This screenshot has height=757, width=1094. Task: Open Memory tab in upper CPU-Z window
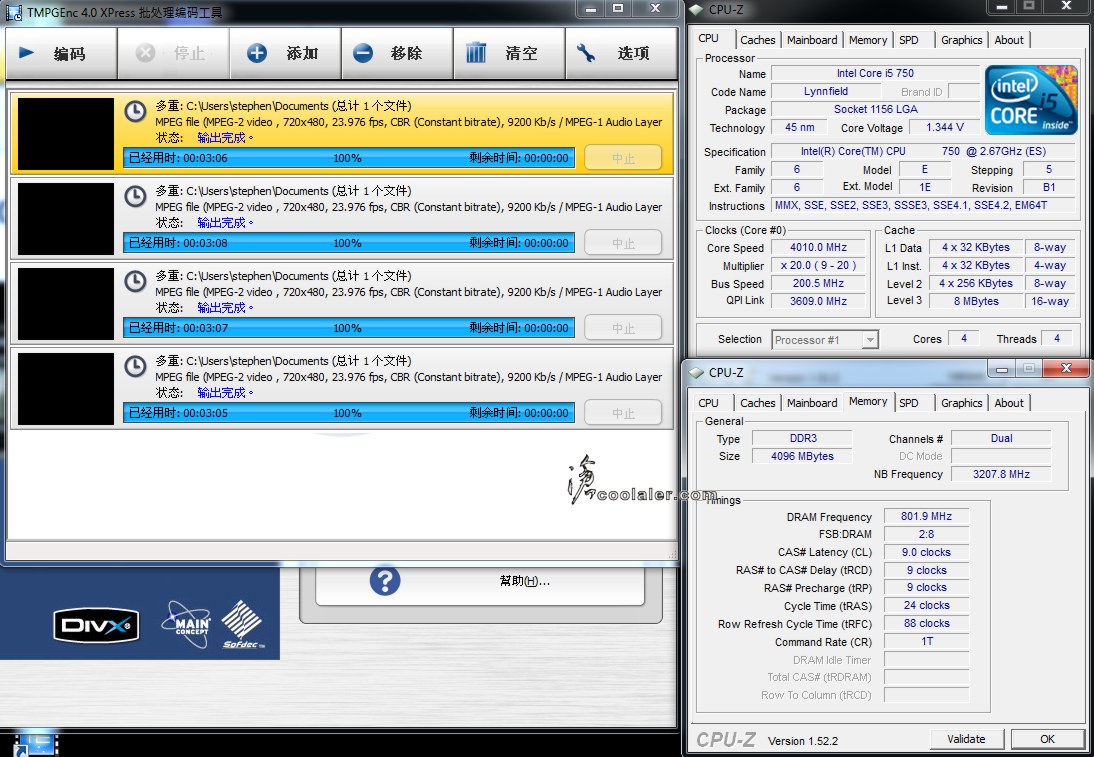(868, 40)
